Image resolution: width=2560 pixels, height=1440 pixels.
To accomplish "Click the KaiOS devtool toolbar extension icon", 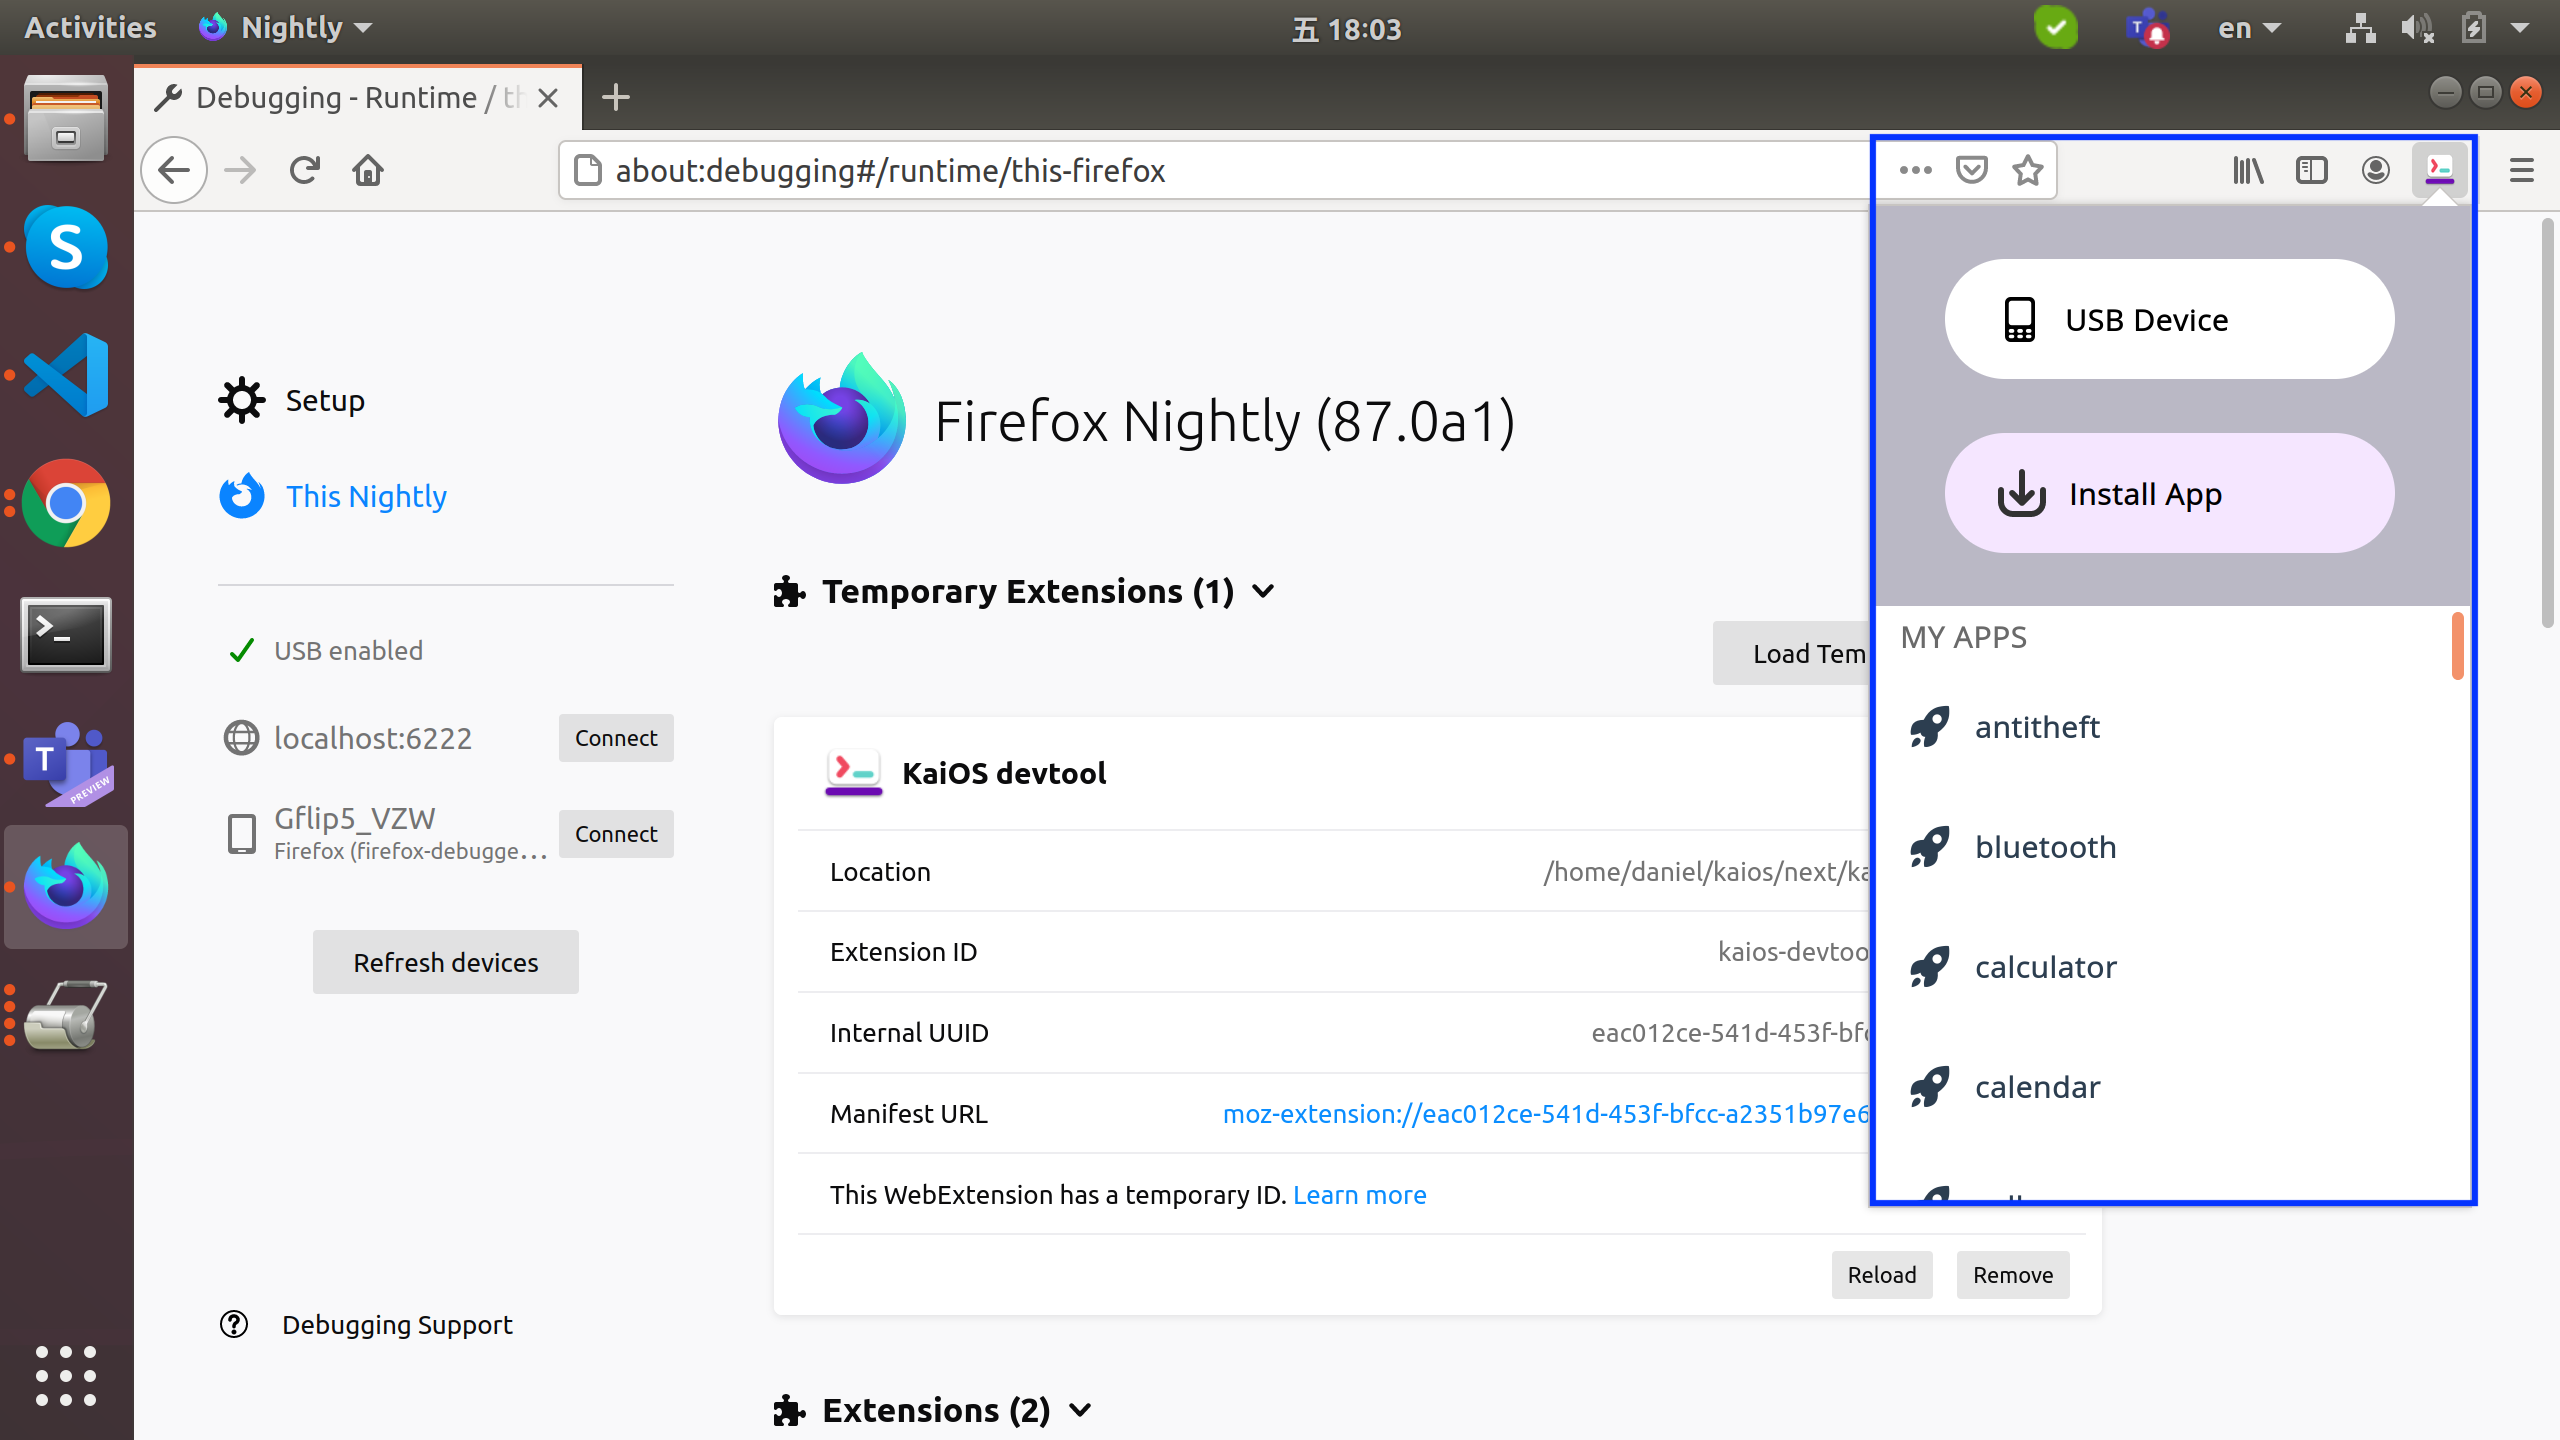I will pyautogui.click(x=2439, y=170).
